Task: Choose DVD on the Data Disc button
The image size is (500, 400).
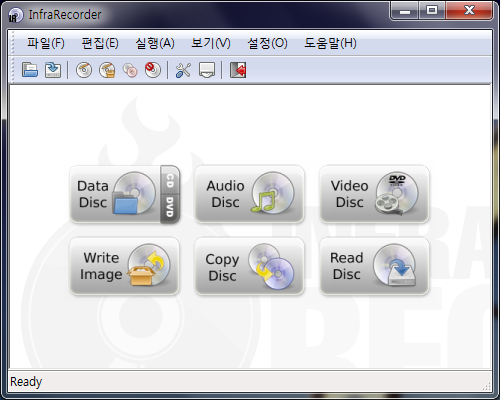Action: (x=170, y=208)
